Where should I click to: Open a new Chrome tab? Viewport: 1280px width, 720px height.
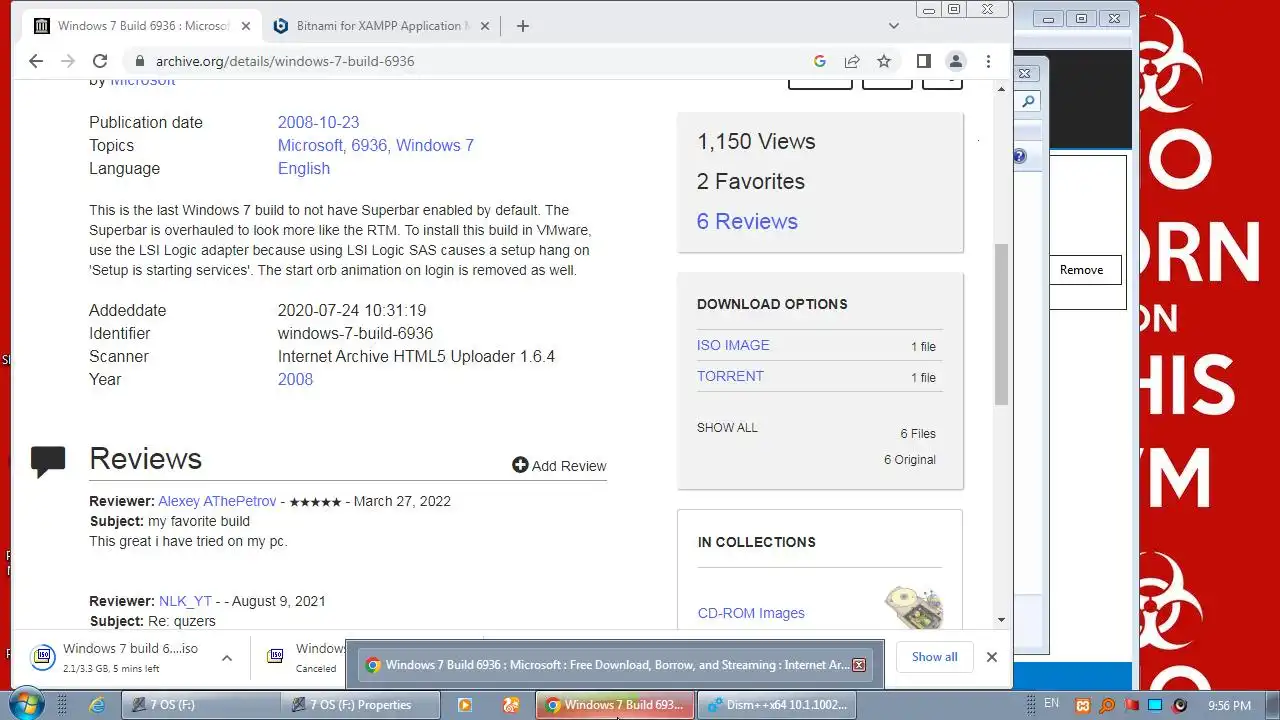pyautogui.click(x=522, y=26)
